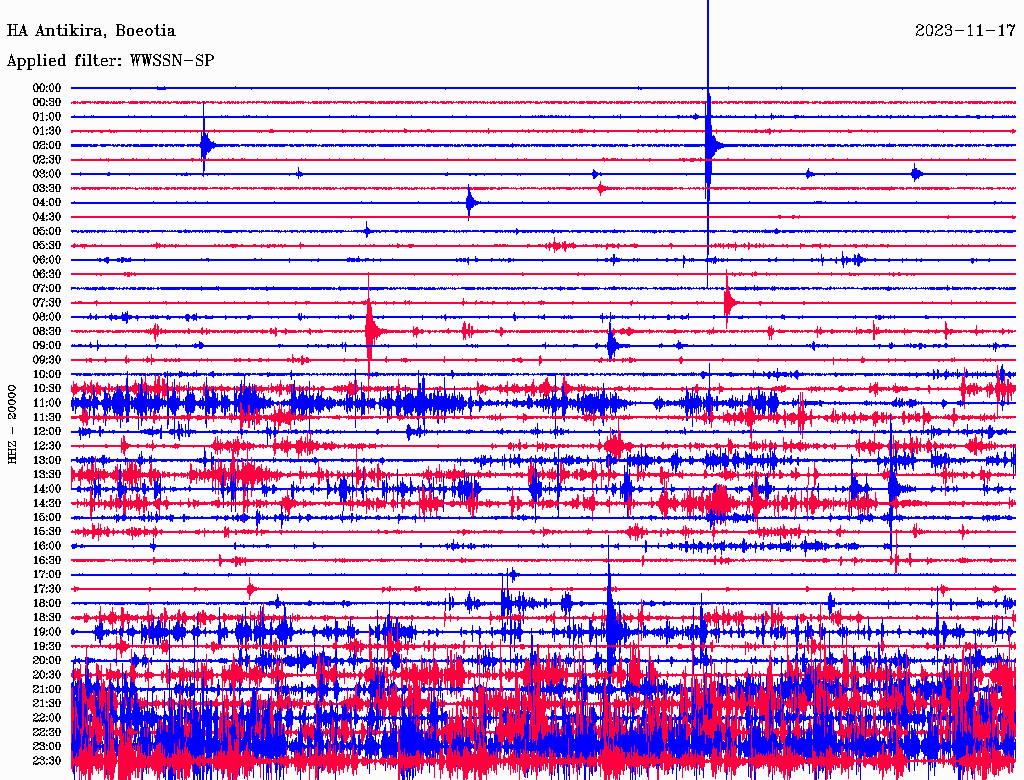Select the 02:00 time label
Viewport: 1024px width, 780px height.
click(47, 145)
